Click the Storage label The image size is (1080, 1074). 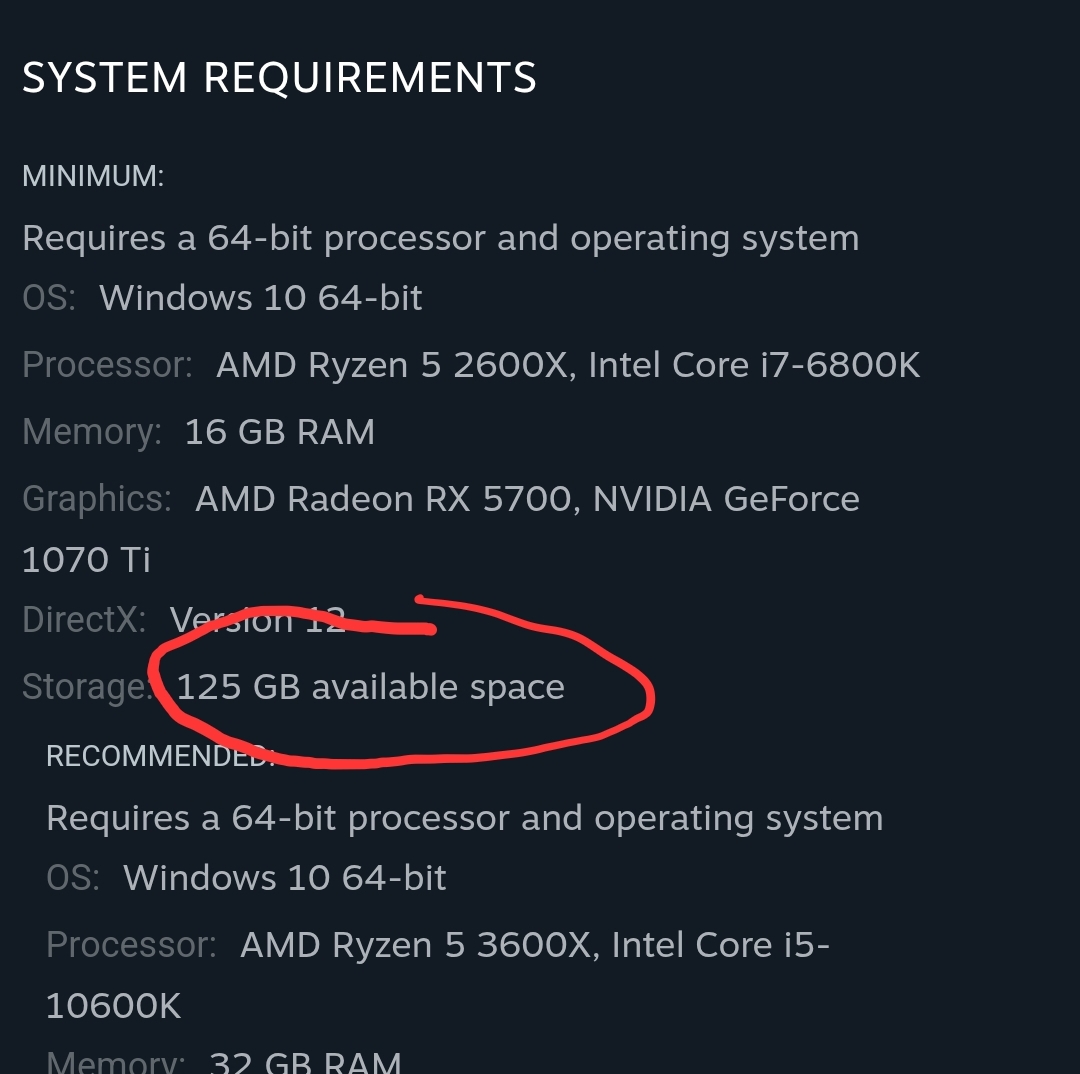tap(87, 688)
